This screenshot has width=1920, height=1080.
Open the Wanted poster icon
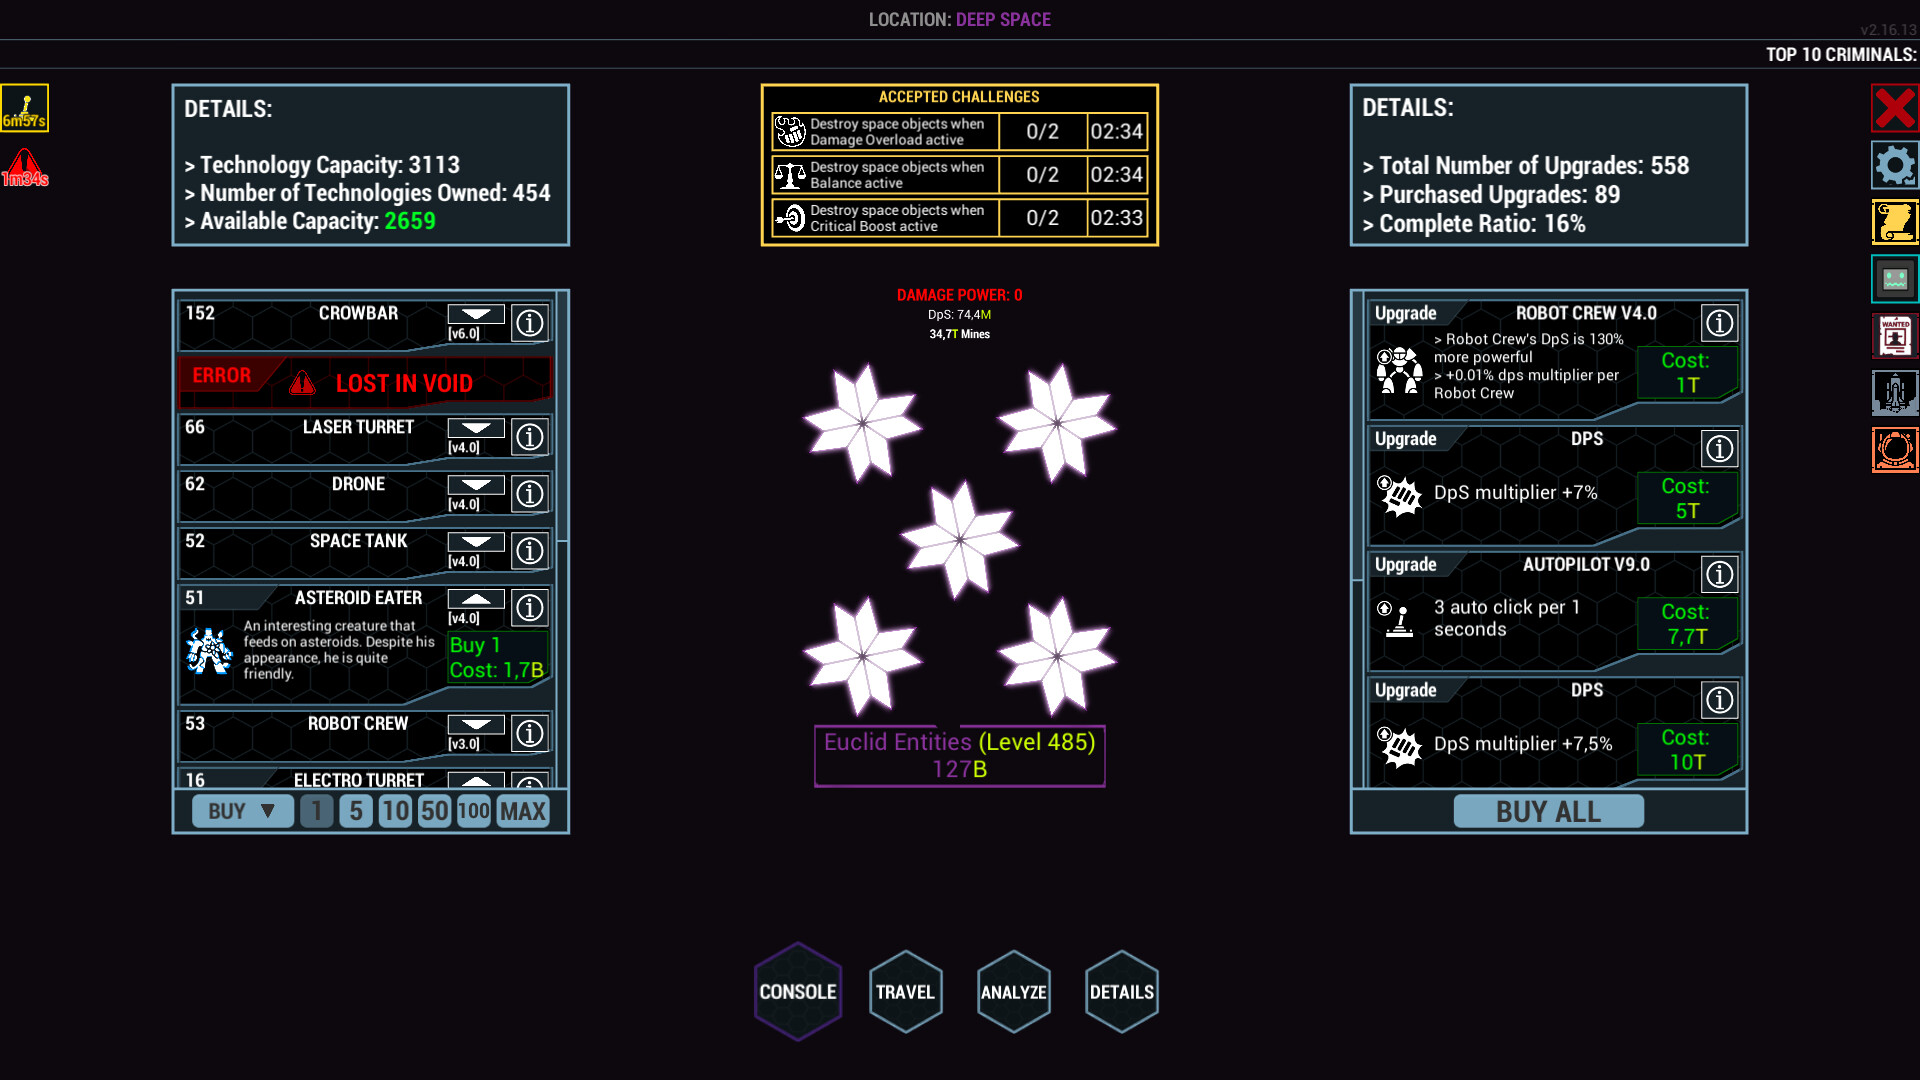point(1894,336)
